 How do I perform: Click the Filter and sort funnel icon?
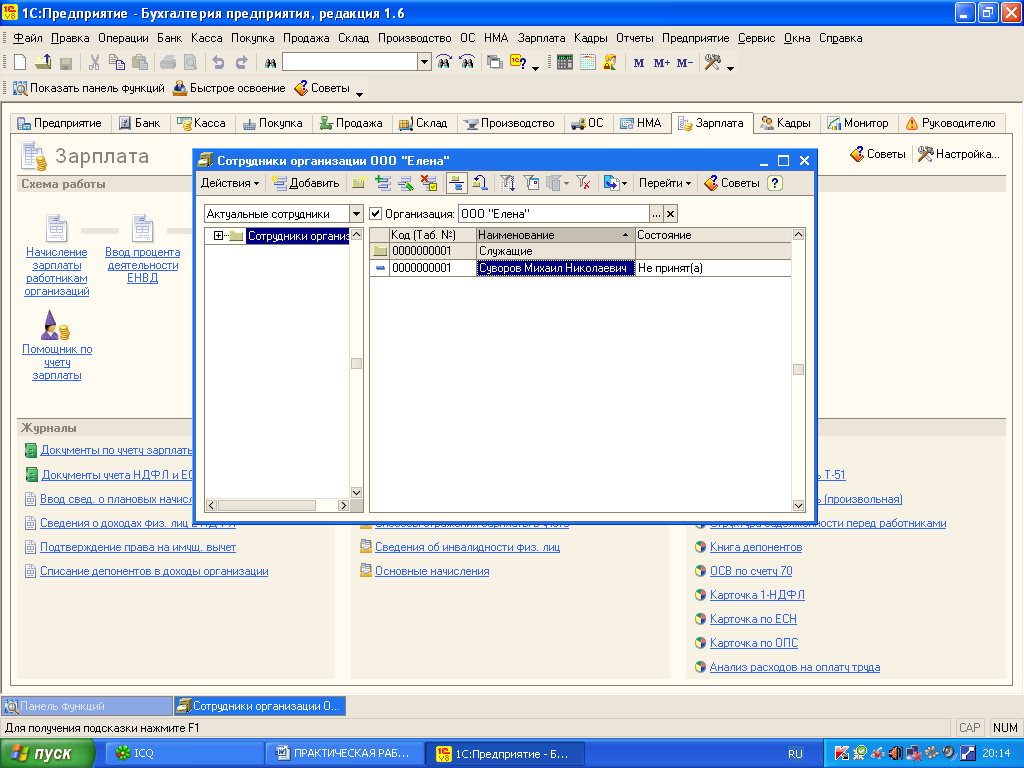507,184
